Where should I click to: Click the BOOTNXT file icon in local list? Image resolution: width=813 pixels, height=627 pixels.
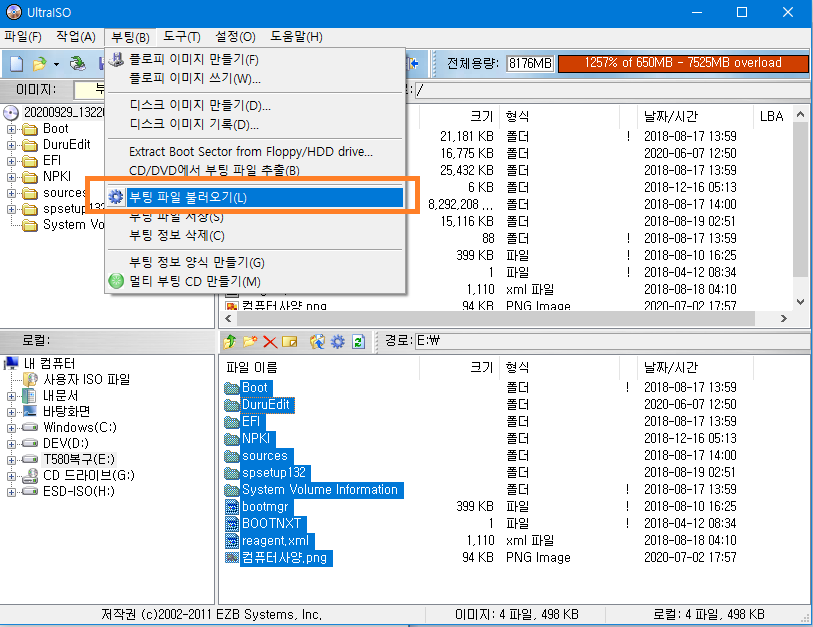pos(232,524)
